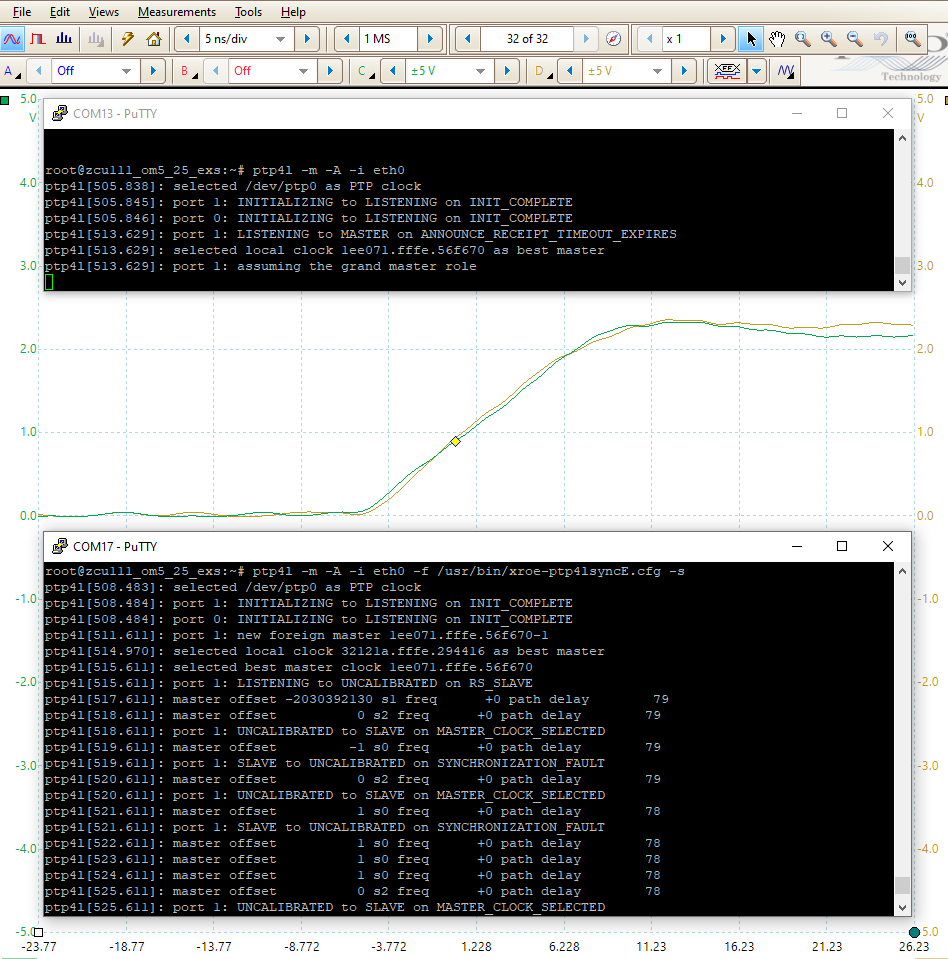The height and width of the screenshot is (959, 948).
Task: Activate Persistence mode icon
Action: click(x=38, y=39)
